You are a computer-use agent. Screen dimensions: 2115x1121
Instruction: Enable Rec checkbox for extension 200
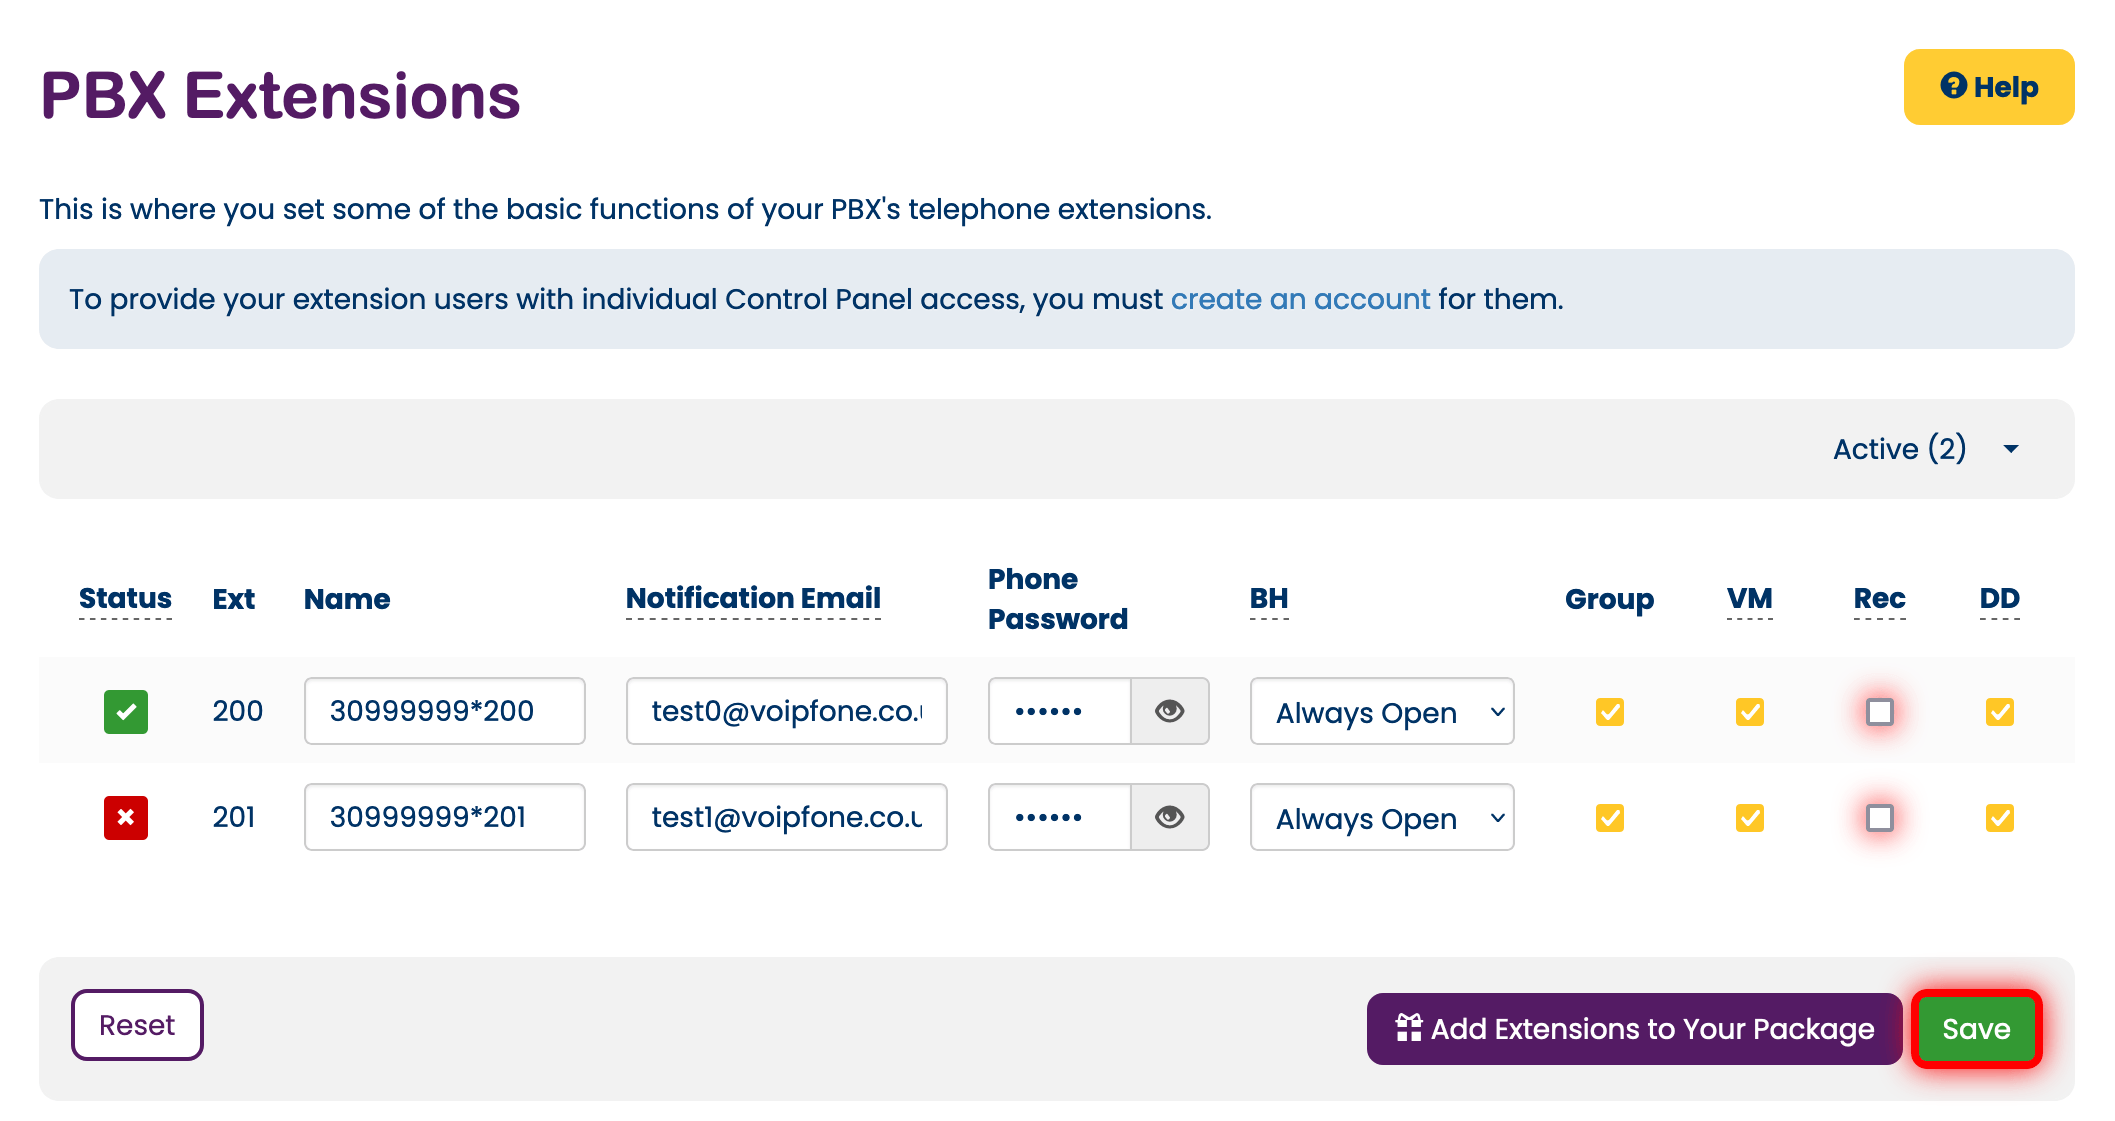(1880, 712)
